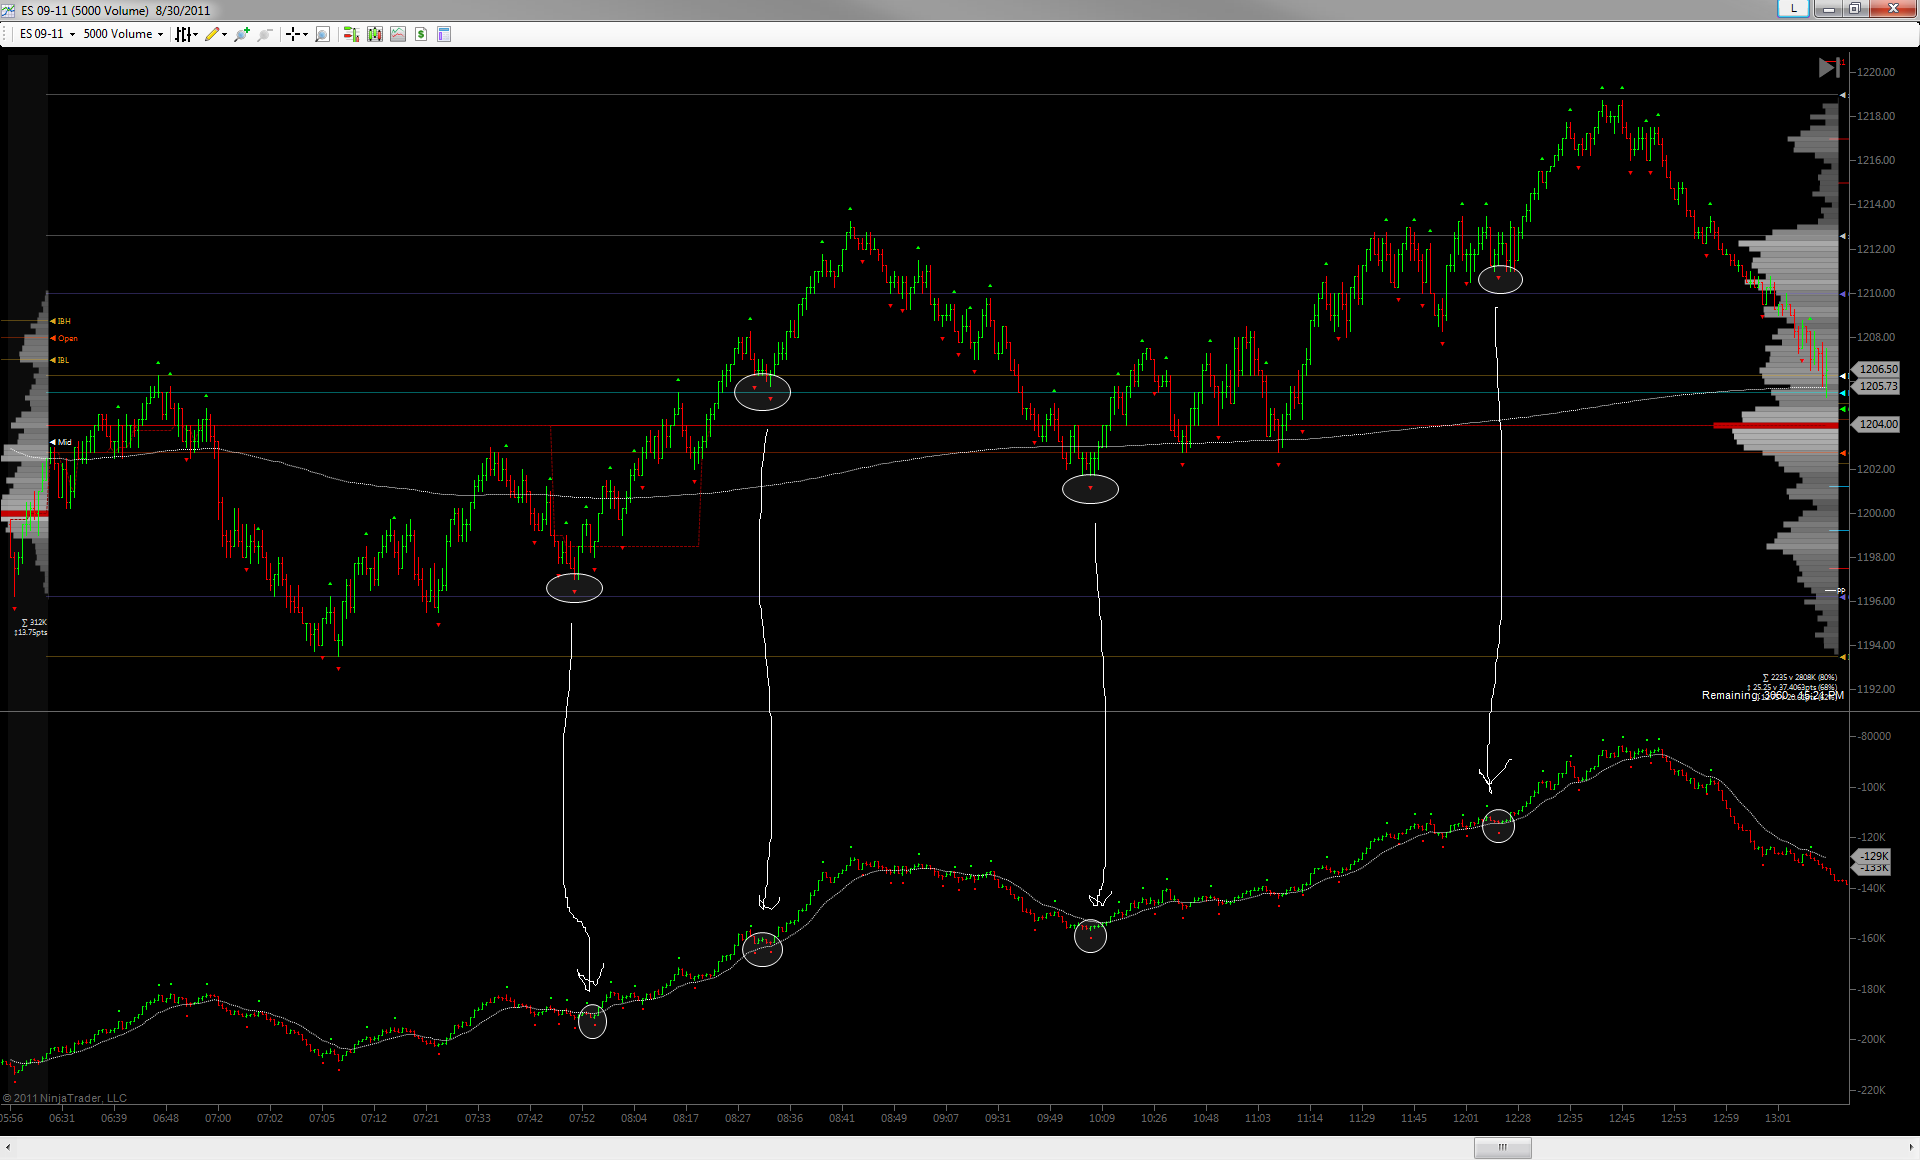Click the horizontal scrollbar left arrow
The image size is (1920, 1160).
coord(8,1147)
